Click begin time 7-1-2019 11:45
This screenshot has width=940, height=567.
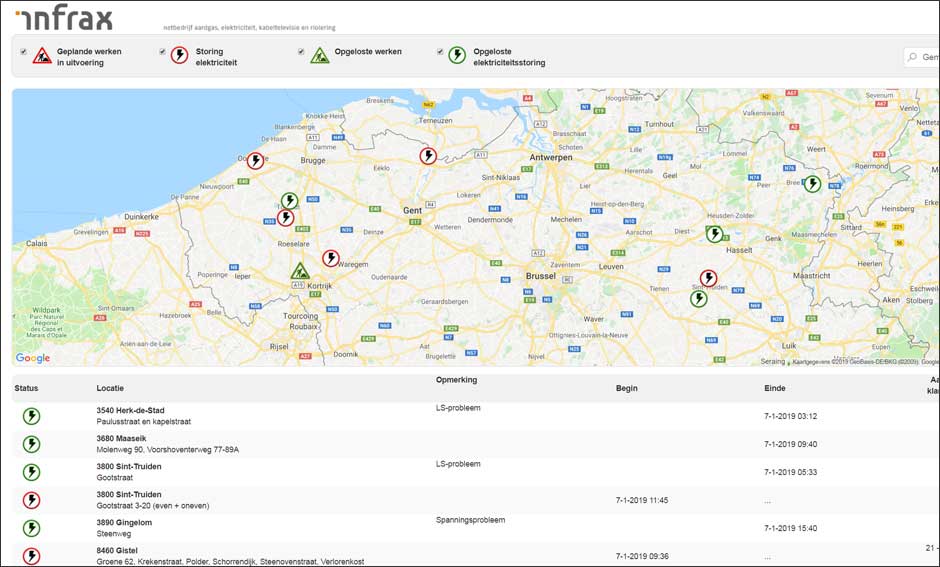pos(642,500)
